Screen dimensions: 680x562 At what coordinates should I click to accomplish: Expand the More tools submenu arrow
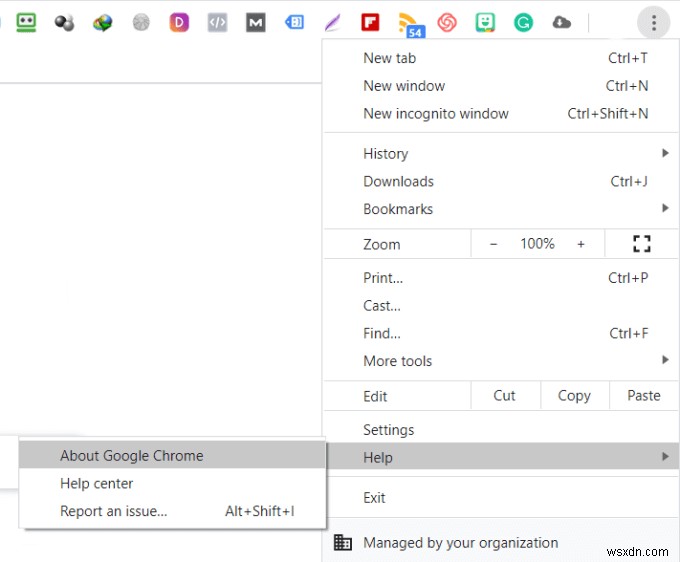(x=665, y=360)
